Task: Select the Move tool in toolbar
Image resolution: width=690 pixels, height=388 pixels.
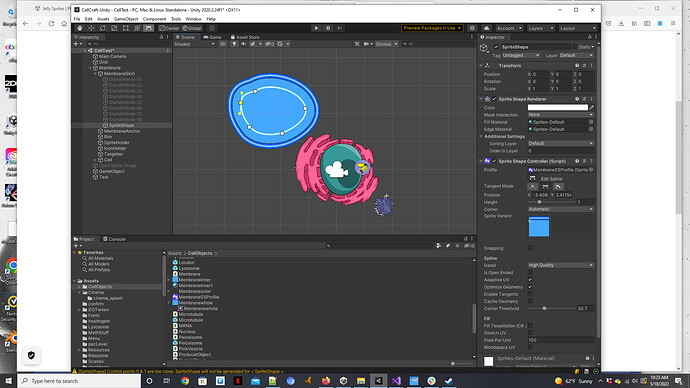Action: tap(91, 28)
